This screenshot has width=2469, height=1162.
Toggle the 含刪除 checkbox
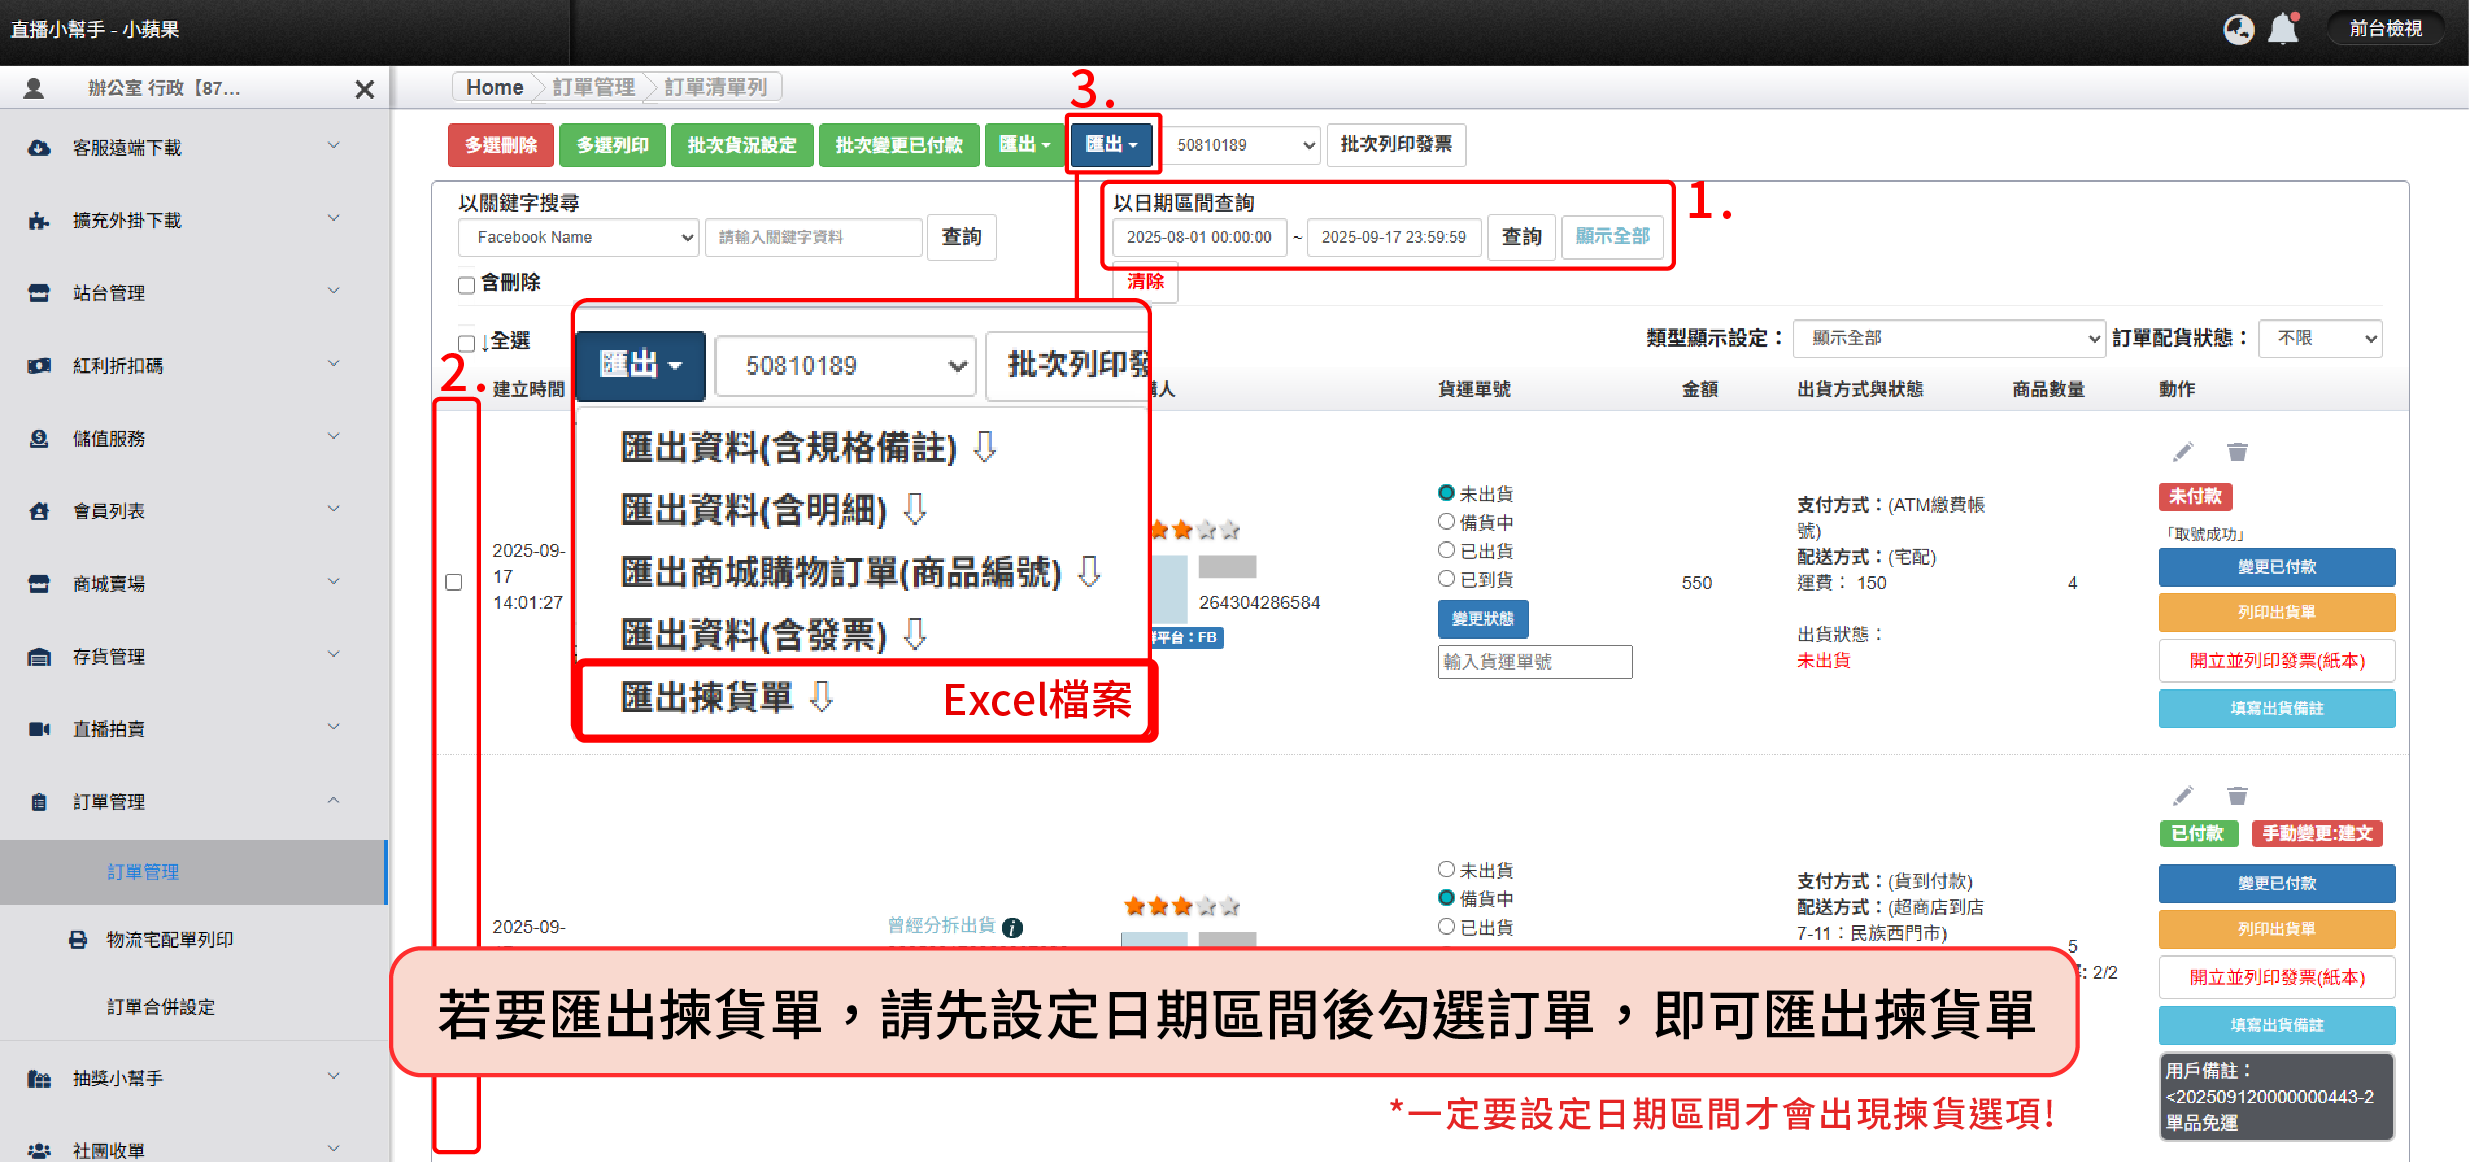point(466,285)
